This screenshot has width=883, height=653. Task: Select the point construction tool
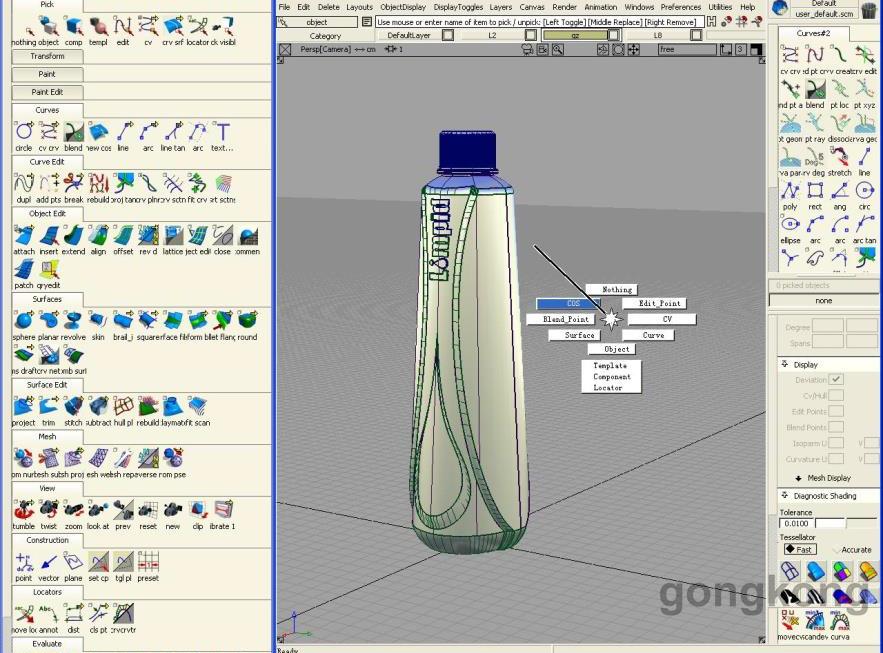[x=24, y=562]
